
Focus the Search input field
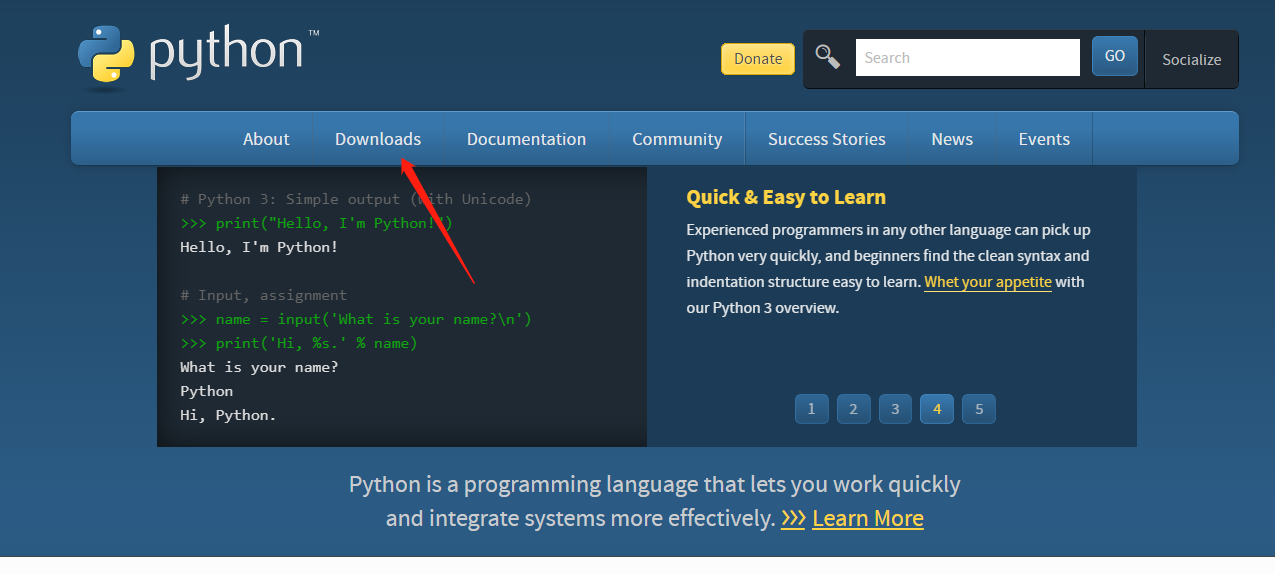pos(967,58)
